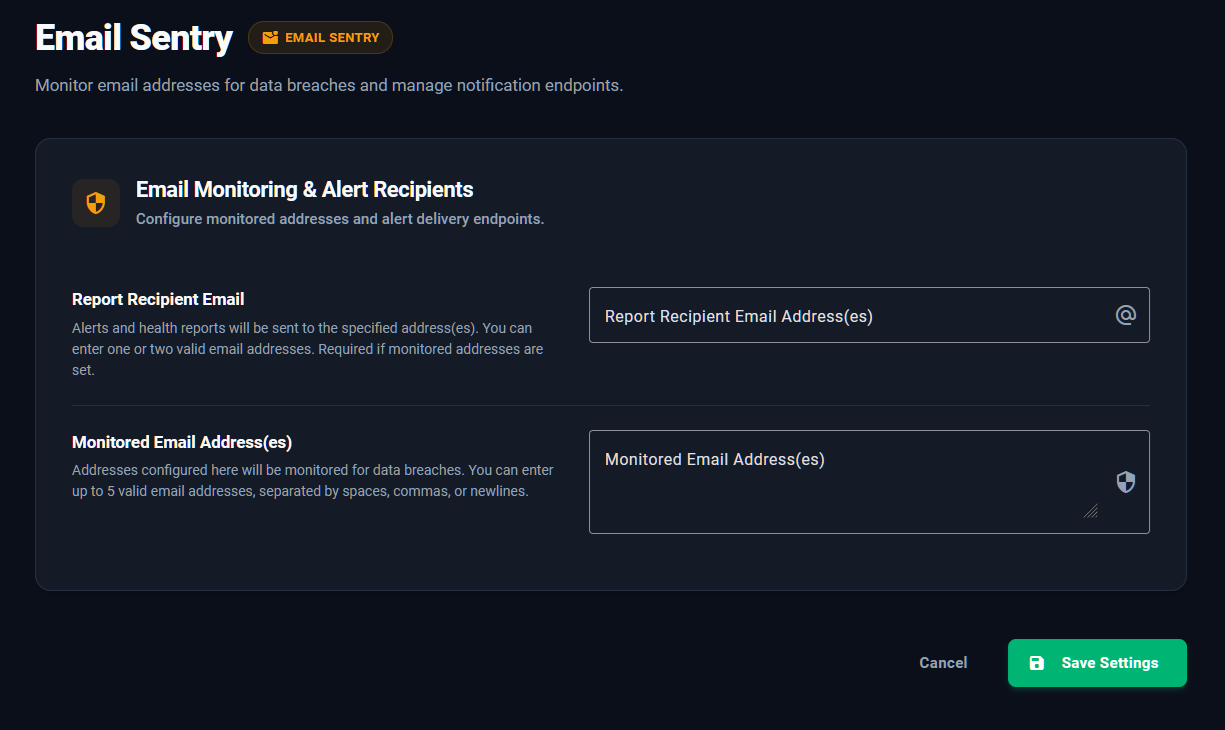
Task: Click the Cancel button
Action: point(943,663)
